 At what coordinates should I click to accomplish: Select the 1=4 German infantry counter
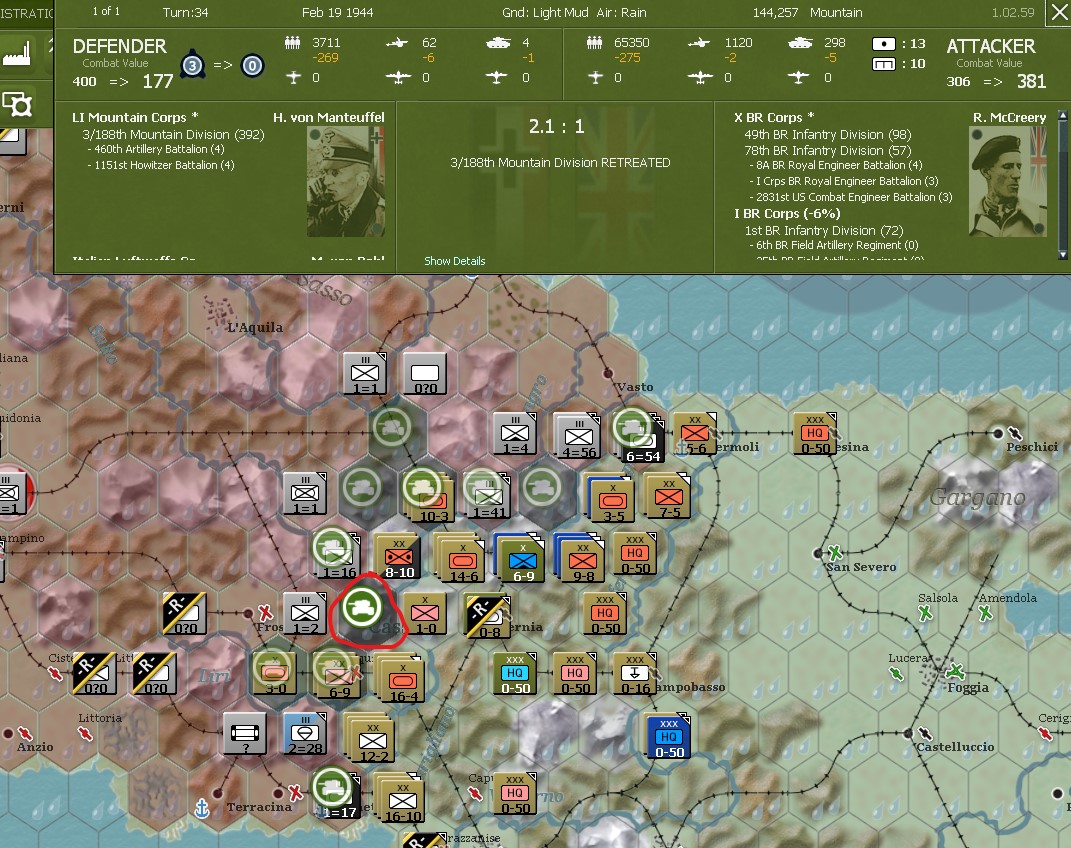pos(515,434)
